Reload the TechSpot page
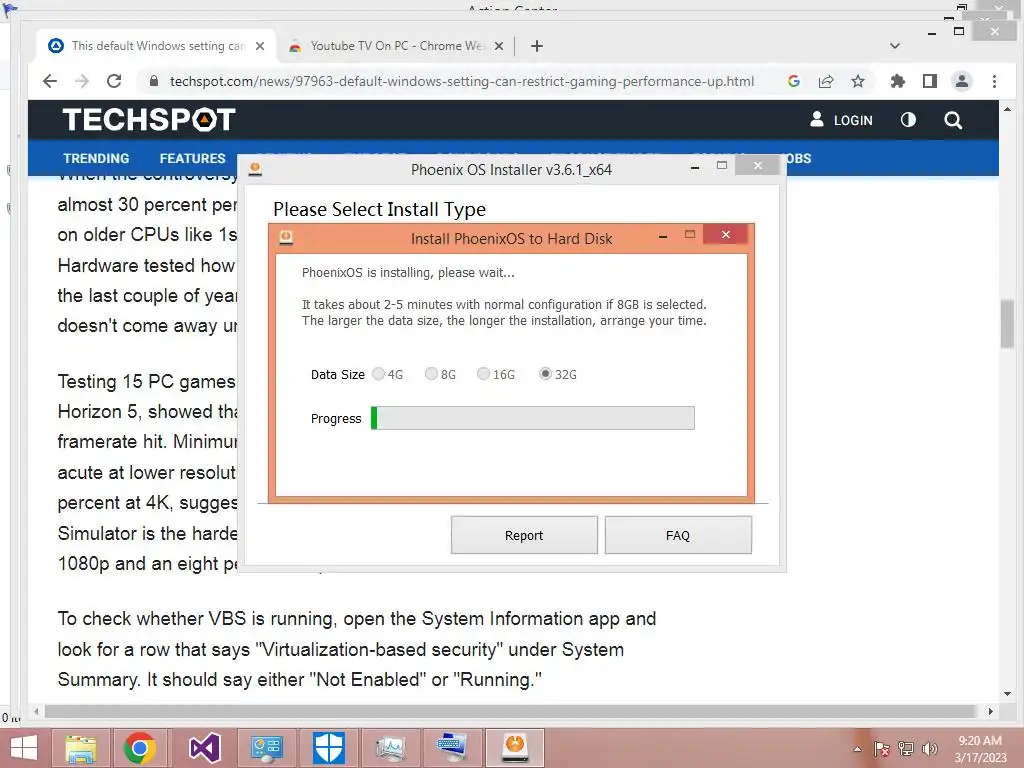Image resolution: width=1024 pixels, height=768 pixels. point(114,81)
